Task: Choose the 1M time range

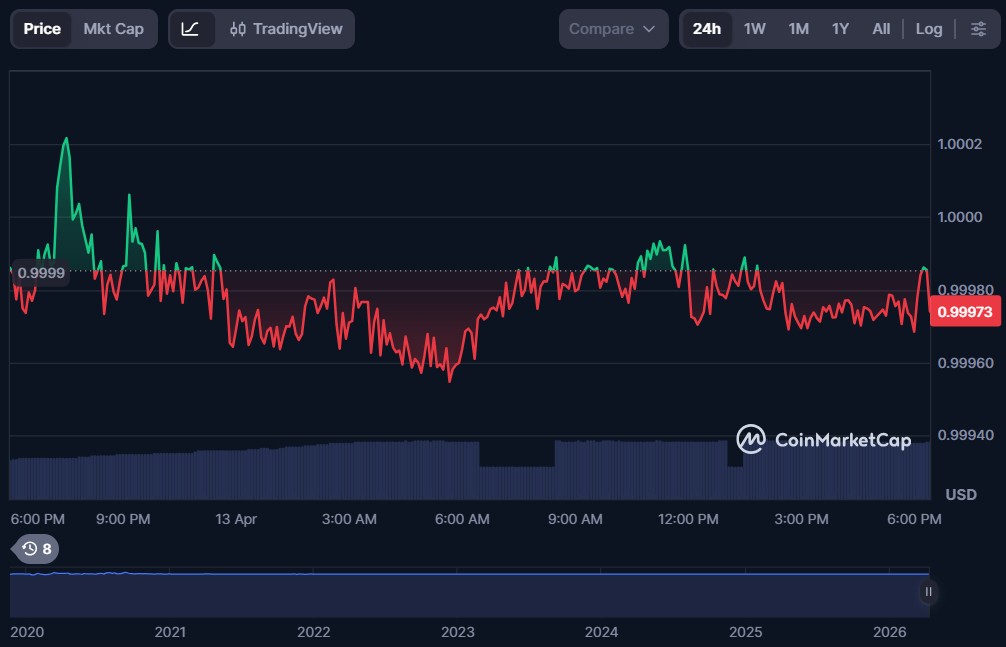Action: click(x=798, y=29)
